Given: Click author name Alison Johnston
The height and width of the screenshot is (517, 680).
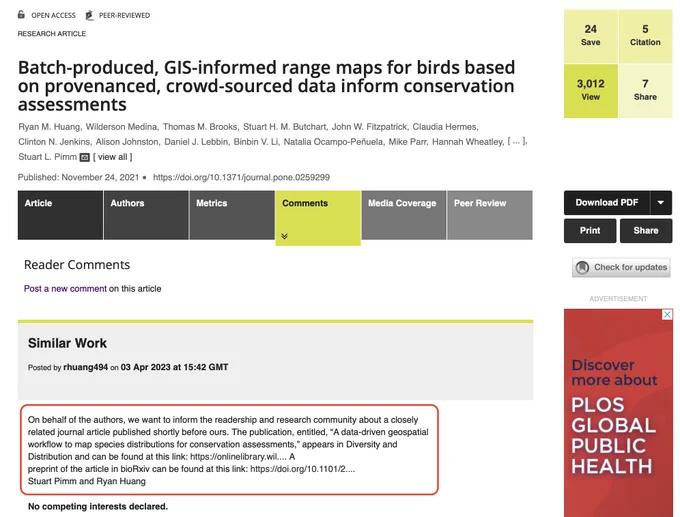Looking at the screenshot, I should coord(127,142).
